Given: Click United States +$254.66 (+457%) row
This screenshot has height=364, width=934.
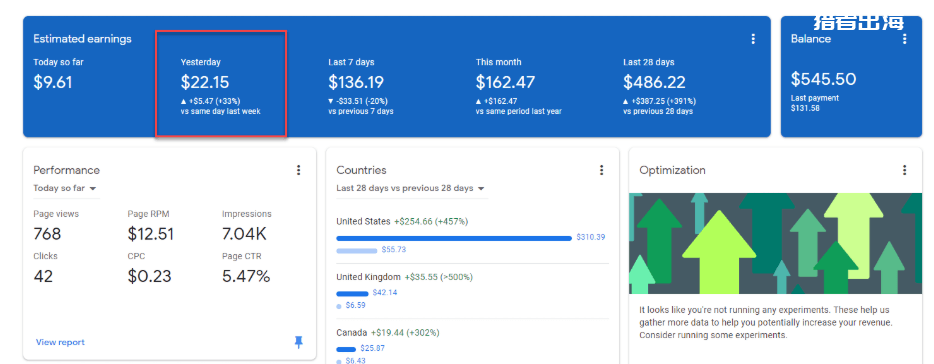Looking at the screenshot, I should coord(402,222).
